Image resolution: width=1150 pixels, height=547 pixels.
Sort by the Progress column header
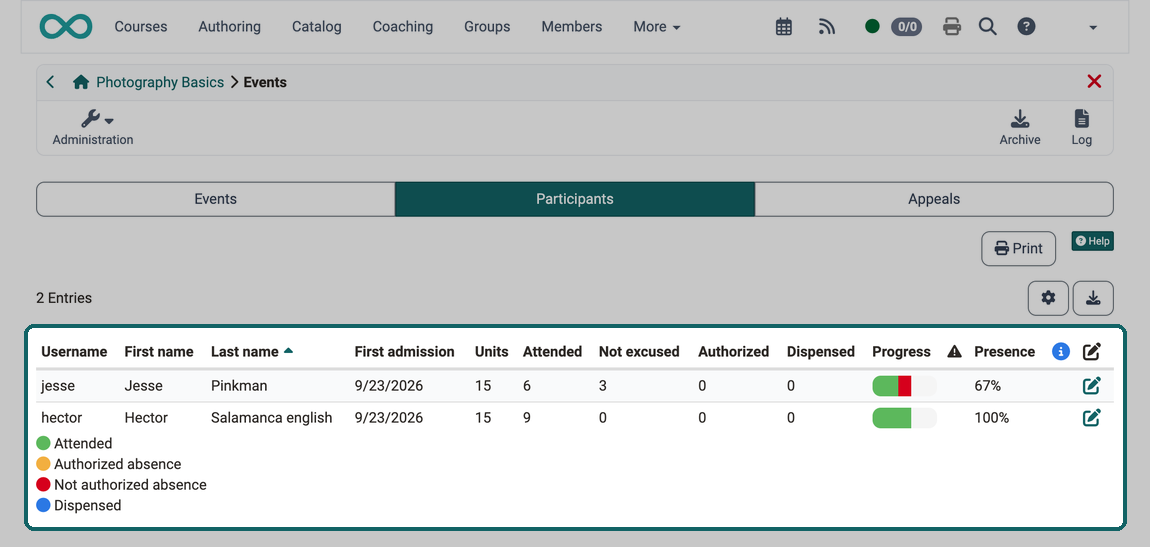pos(901,352)
